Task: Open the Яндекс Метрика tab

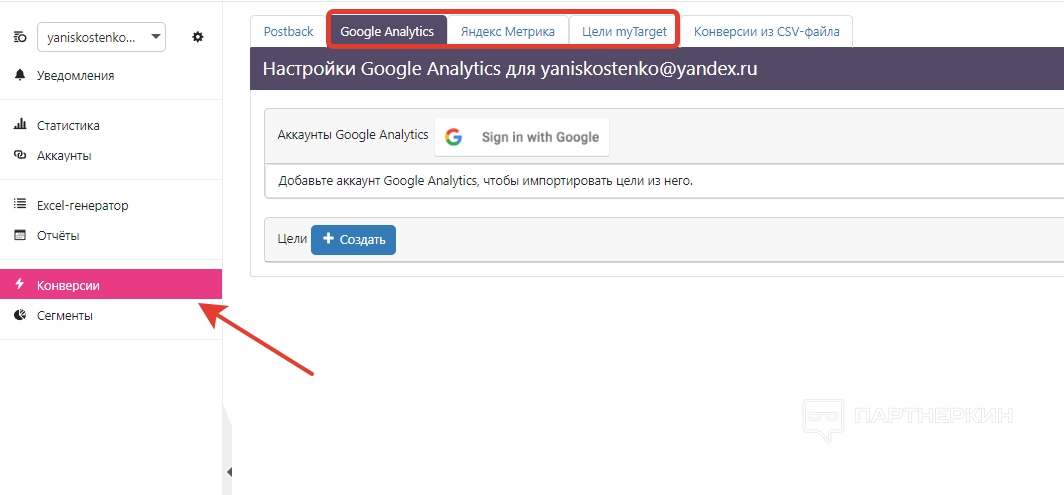Action: pos(507,31)
